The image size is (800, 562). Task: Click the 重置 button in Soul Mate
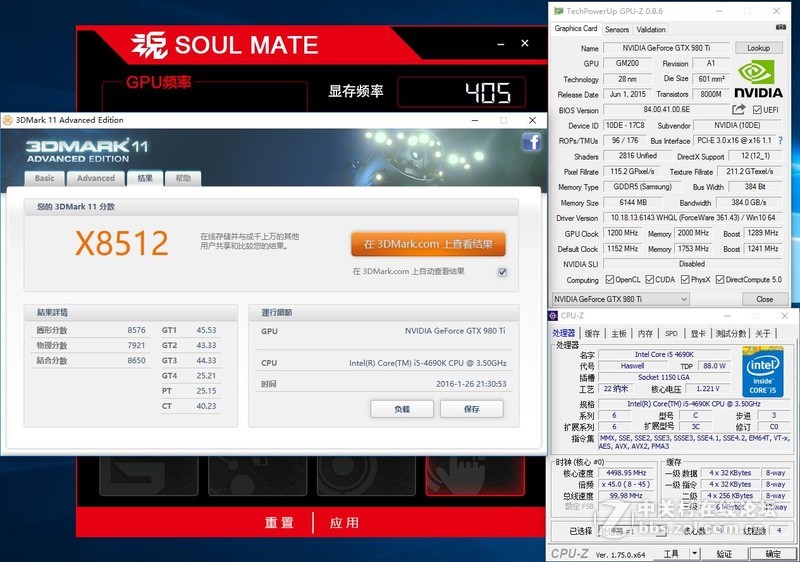[279, 523]
